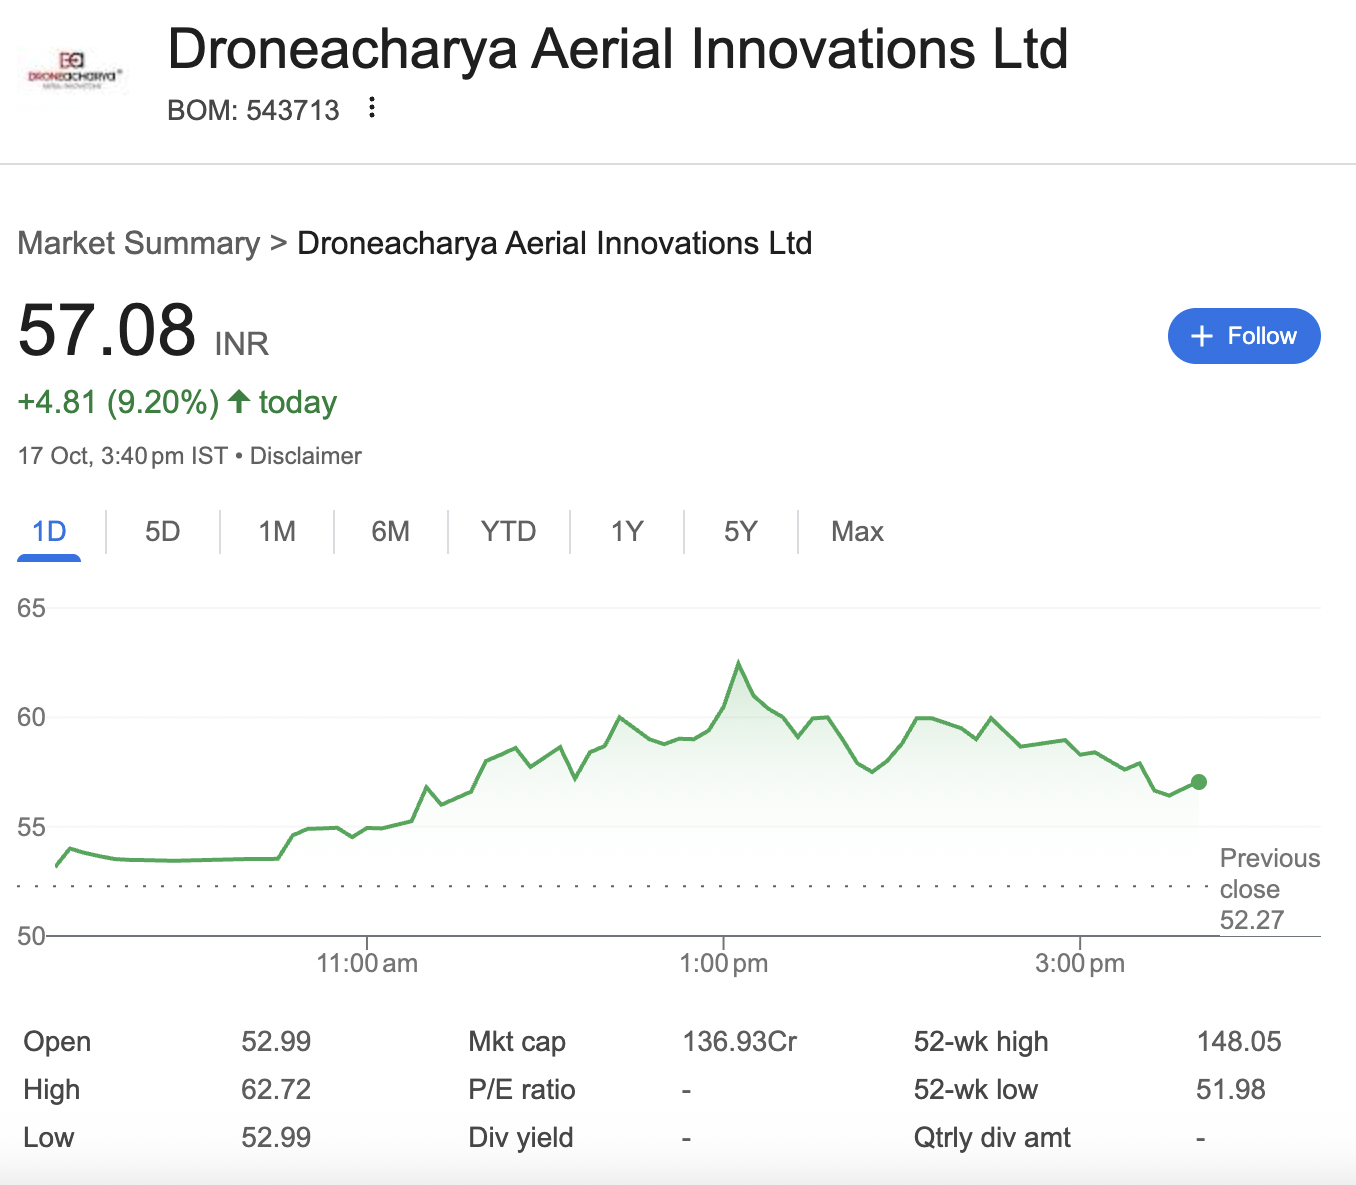Open the Disclaimer link
Image resolution: width=1356 pixels, height=1185 pixels.
[x=305, y=456]
